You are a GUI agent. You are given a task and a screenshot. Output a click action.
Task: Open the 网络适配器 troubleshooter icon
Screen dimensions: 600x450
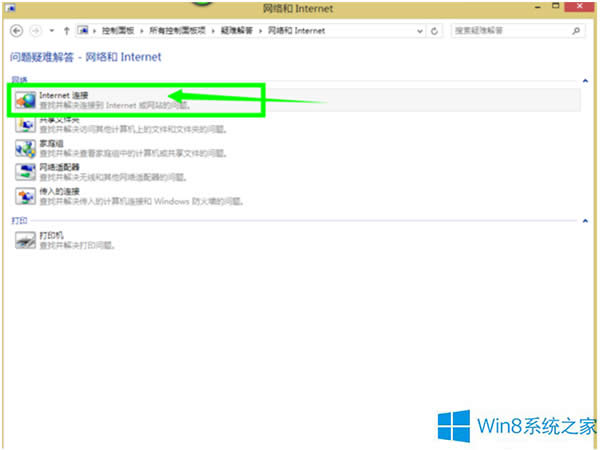[25, 172]
